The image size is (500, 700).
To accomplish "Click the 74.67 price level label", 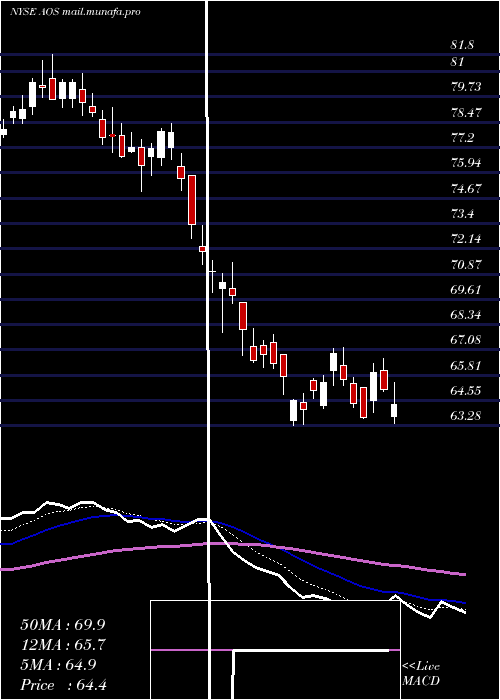I will (x=466, y=189).
